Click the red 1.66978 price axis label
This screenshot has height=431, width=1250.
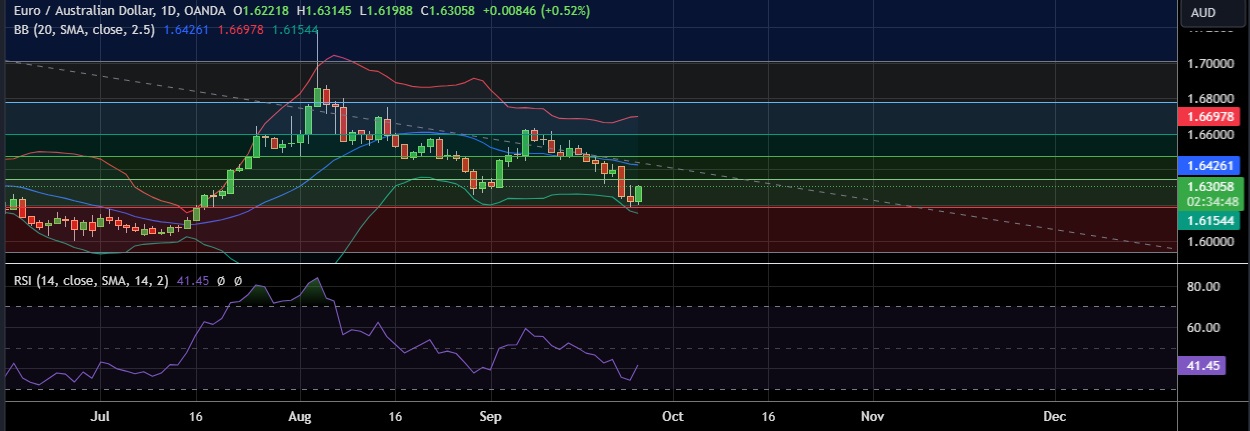tap(1212, 116)
